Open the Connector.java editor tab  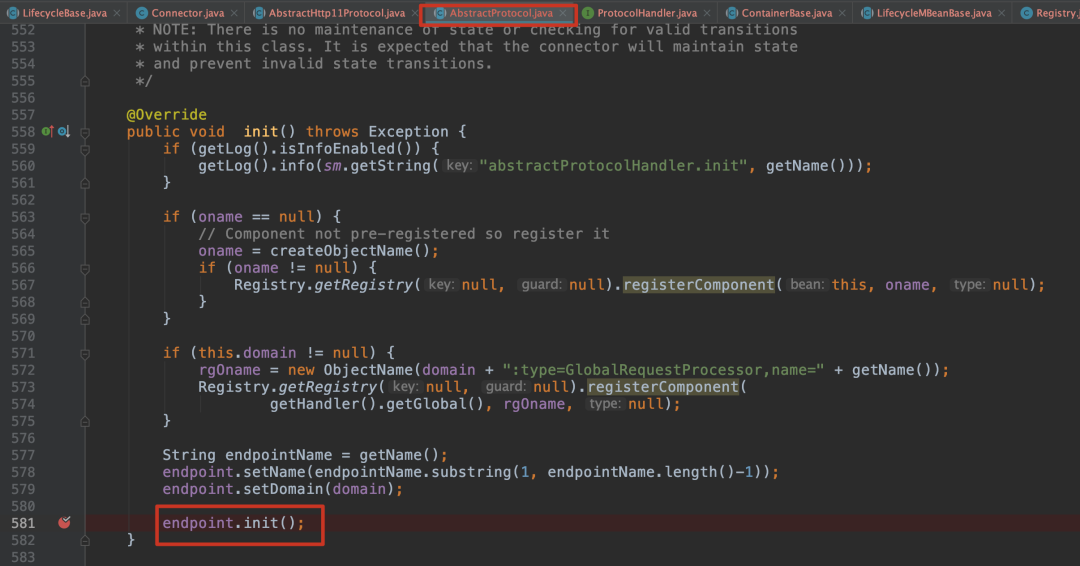point(187,13)
